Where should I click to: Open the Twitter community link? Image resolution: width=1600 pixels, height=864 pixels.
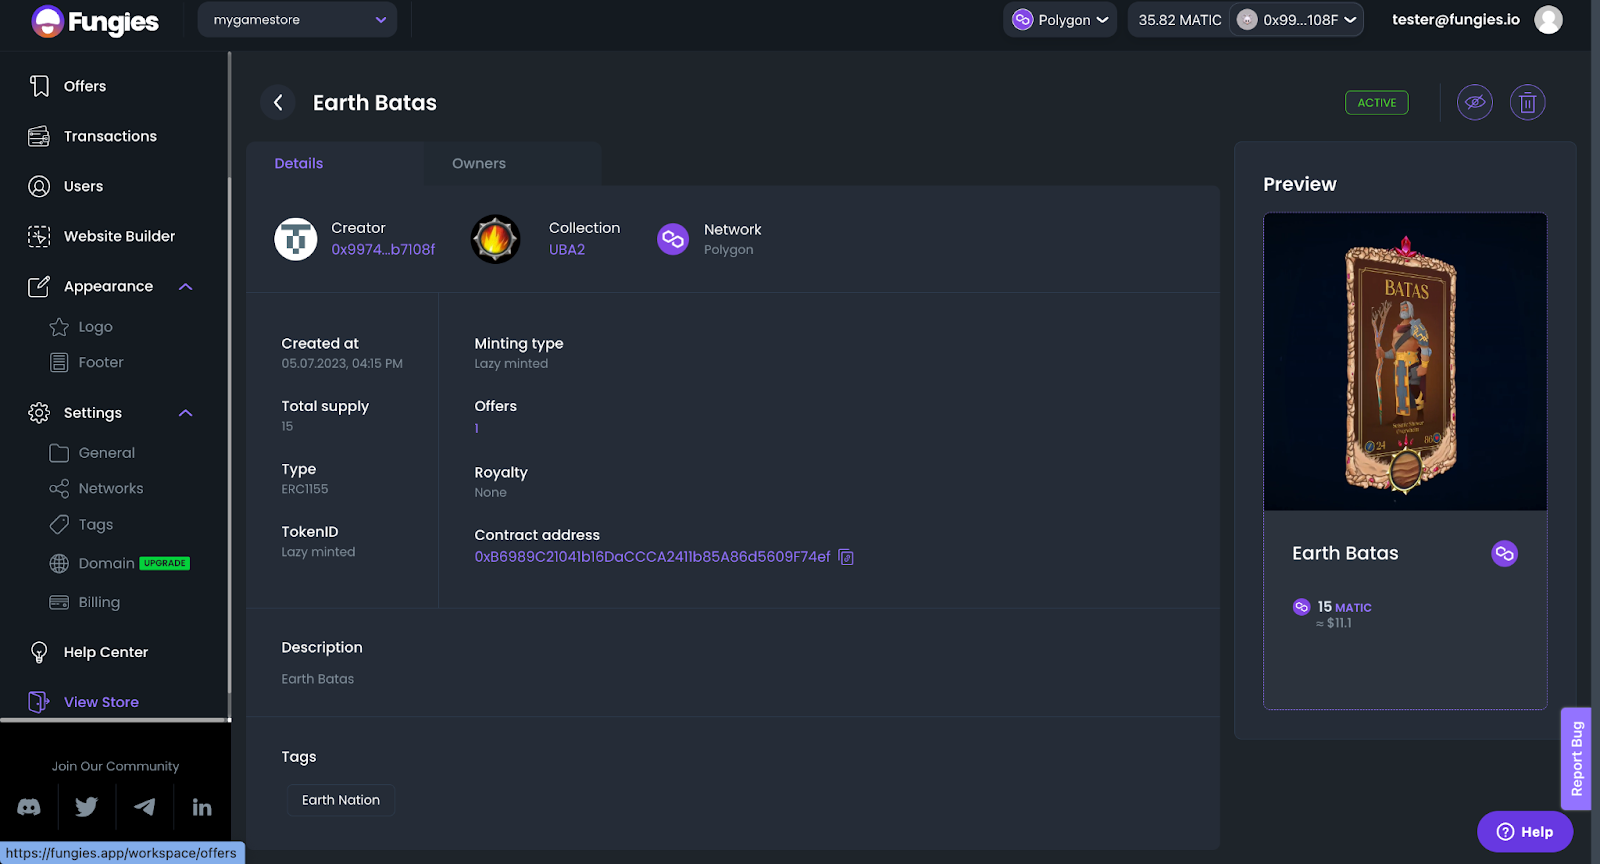point(87,807)
